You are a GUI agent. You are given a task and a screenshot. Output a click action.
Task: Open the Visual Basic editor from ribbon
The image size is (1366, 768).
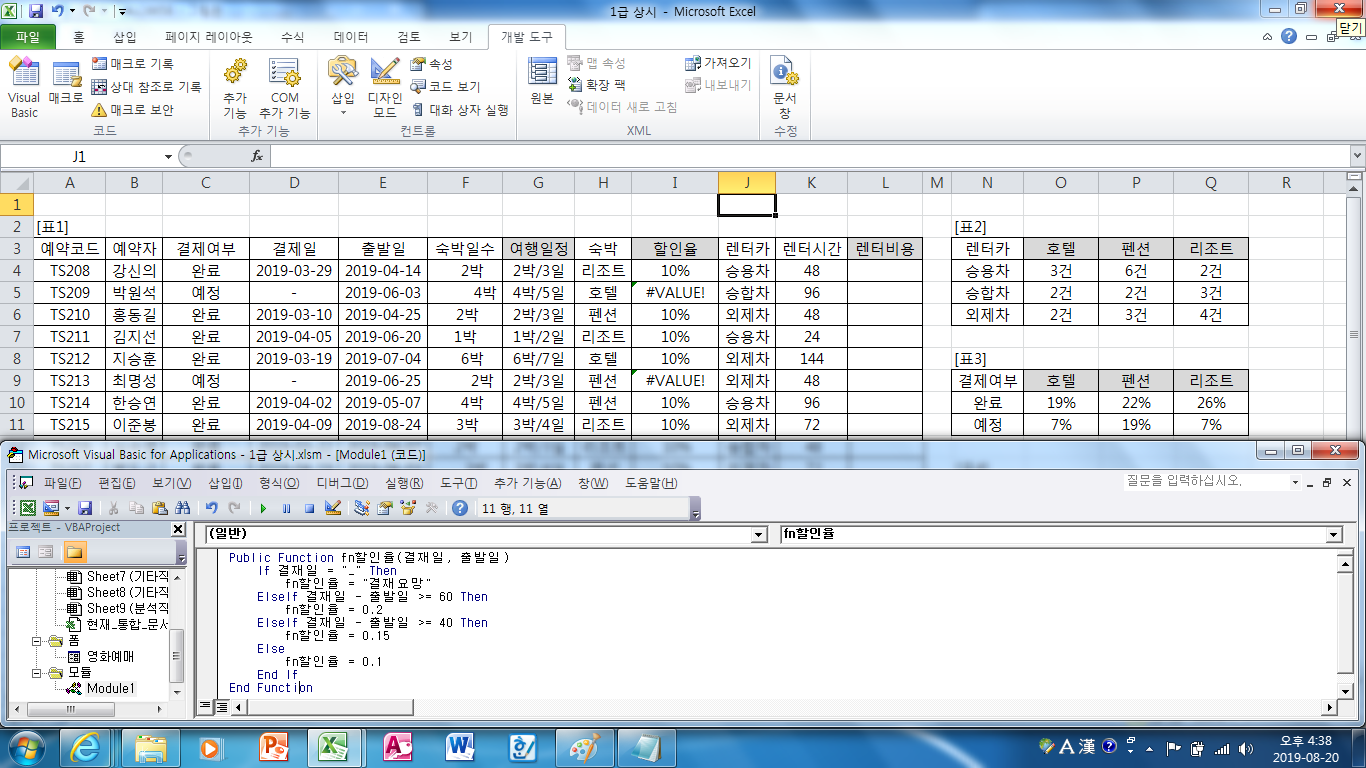(24, 88)
